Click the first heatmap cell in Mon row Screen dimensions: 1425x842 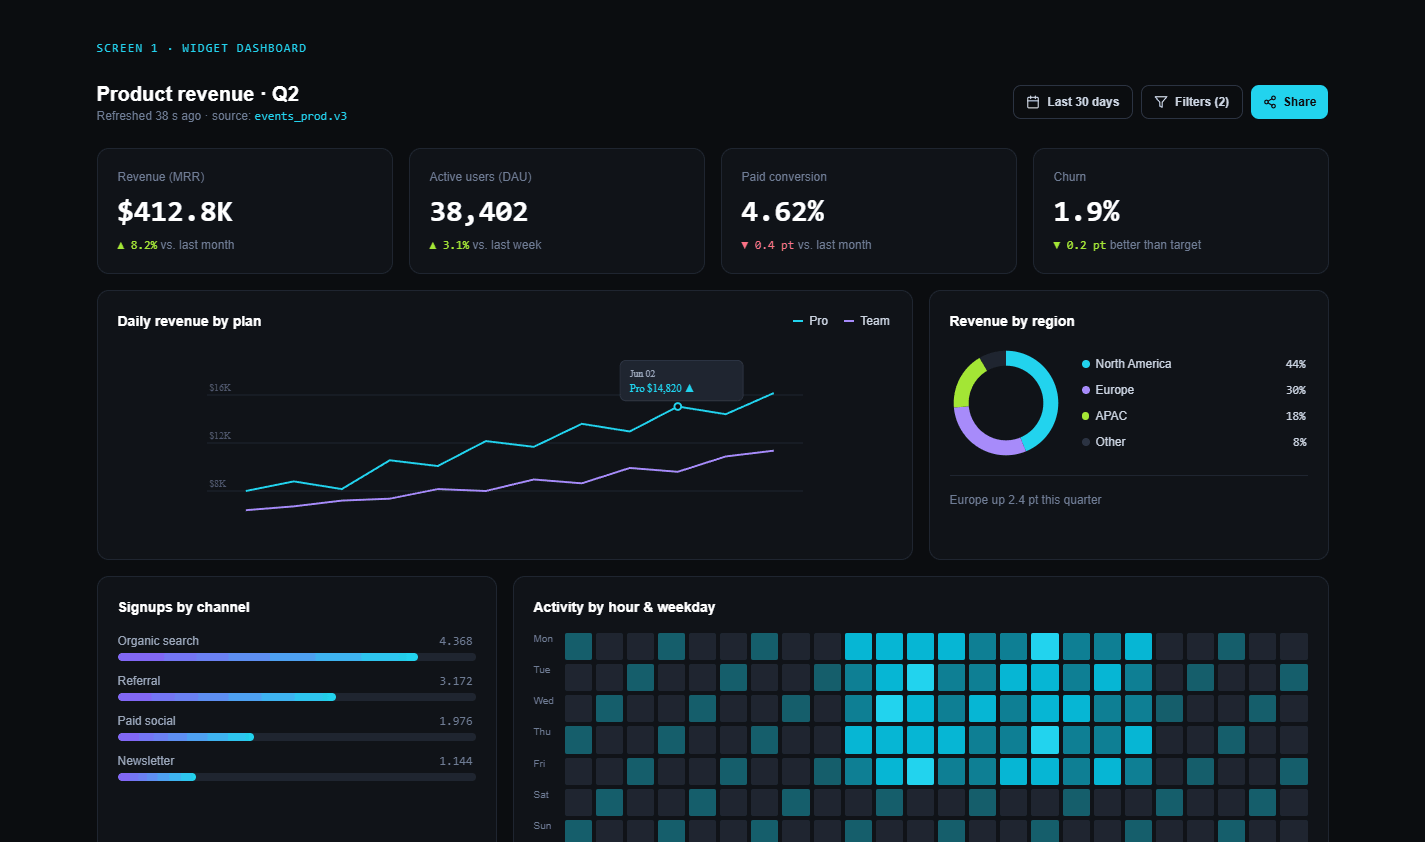point(579,646)
